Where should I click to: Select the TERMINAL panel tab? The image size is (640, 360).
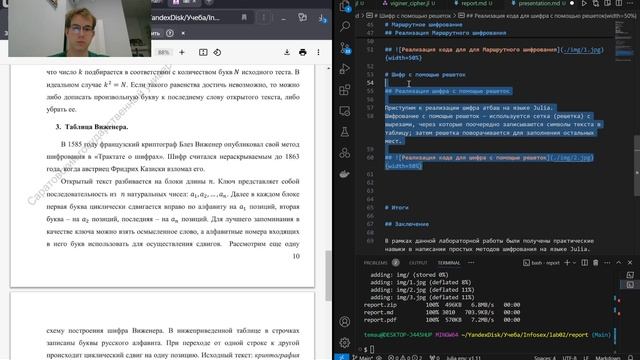449,262
